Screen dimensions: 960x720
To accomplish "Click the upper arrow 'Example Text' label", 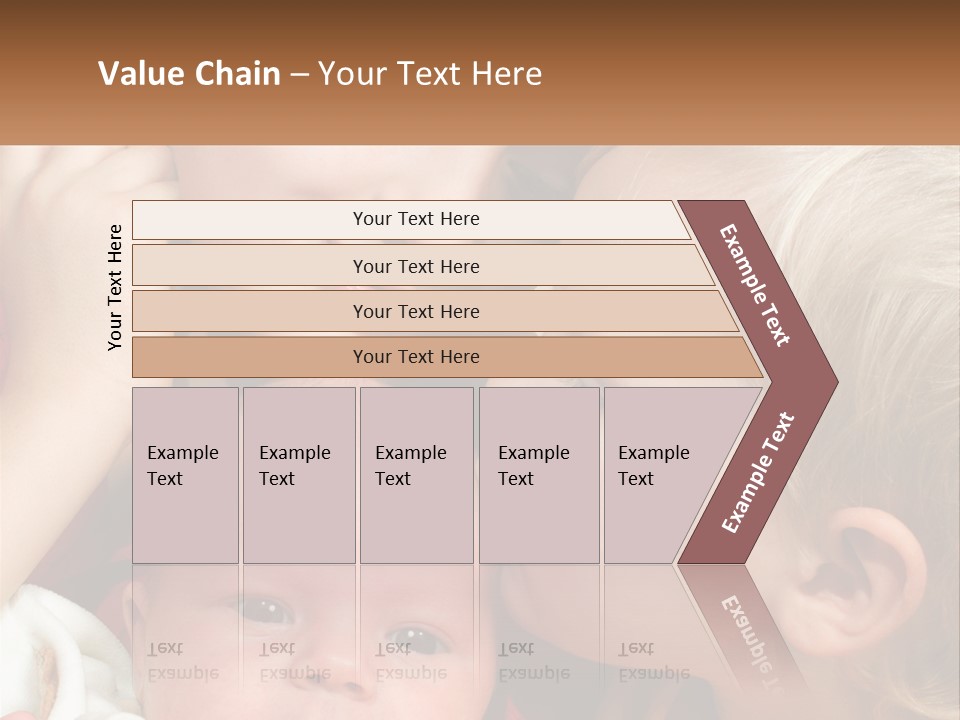I will 755,285.
